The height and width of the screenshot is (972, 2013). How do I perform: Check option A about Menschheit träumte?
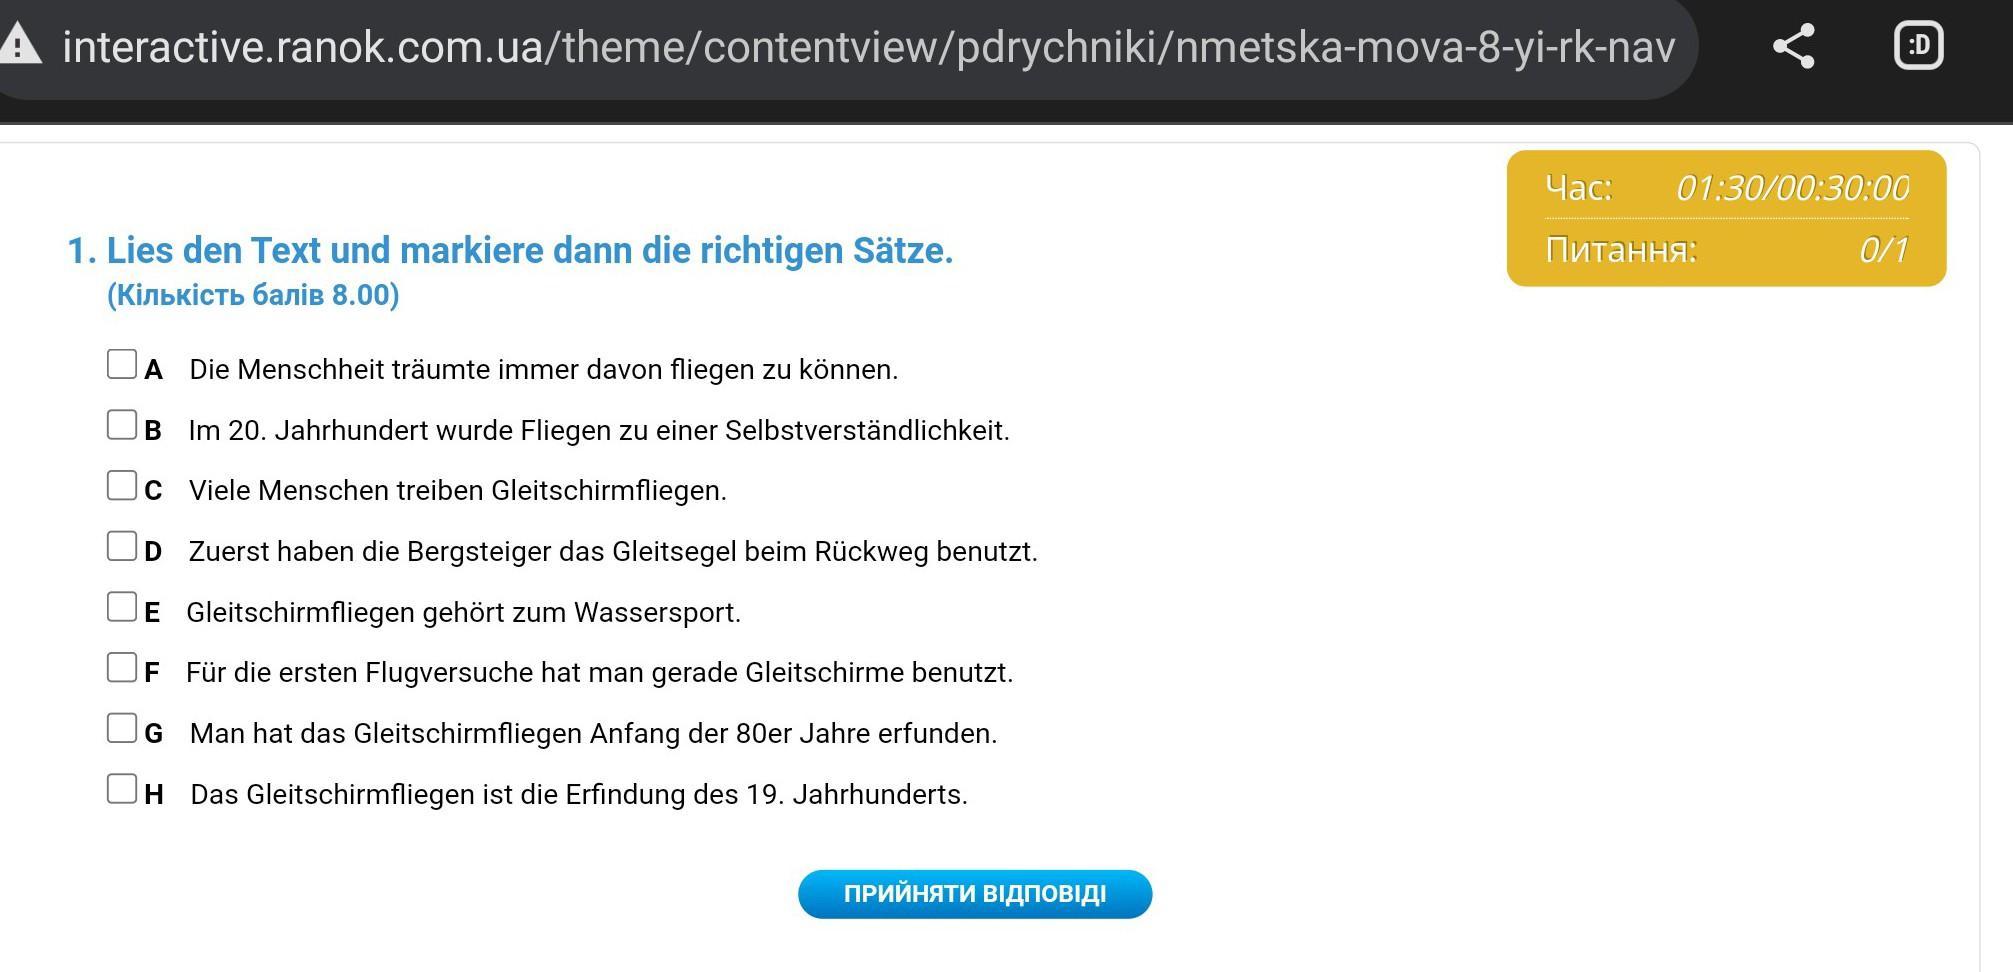[122, 365]
